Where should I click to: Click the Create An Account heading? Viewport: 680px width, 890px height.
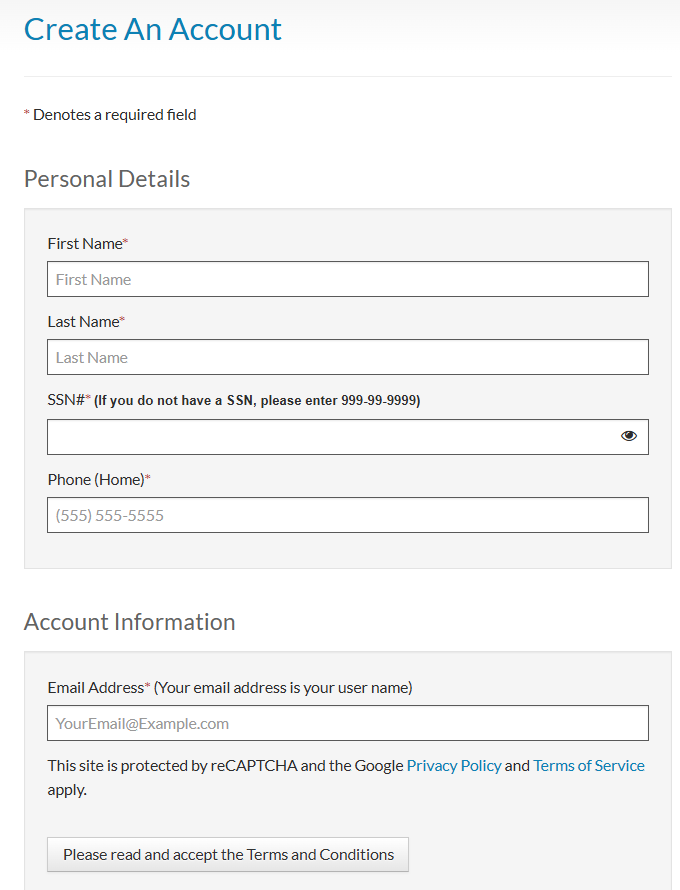click(x=153, y=30)
